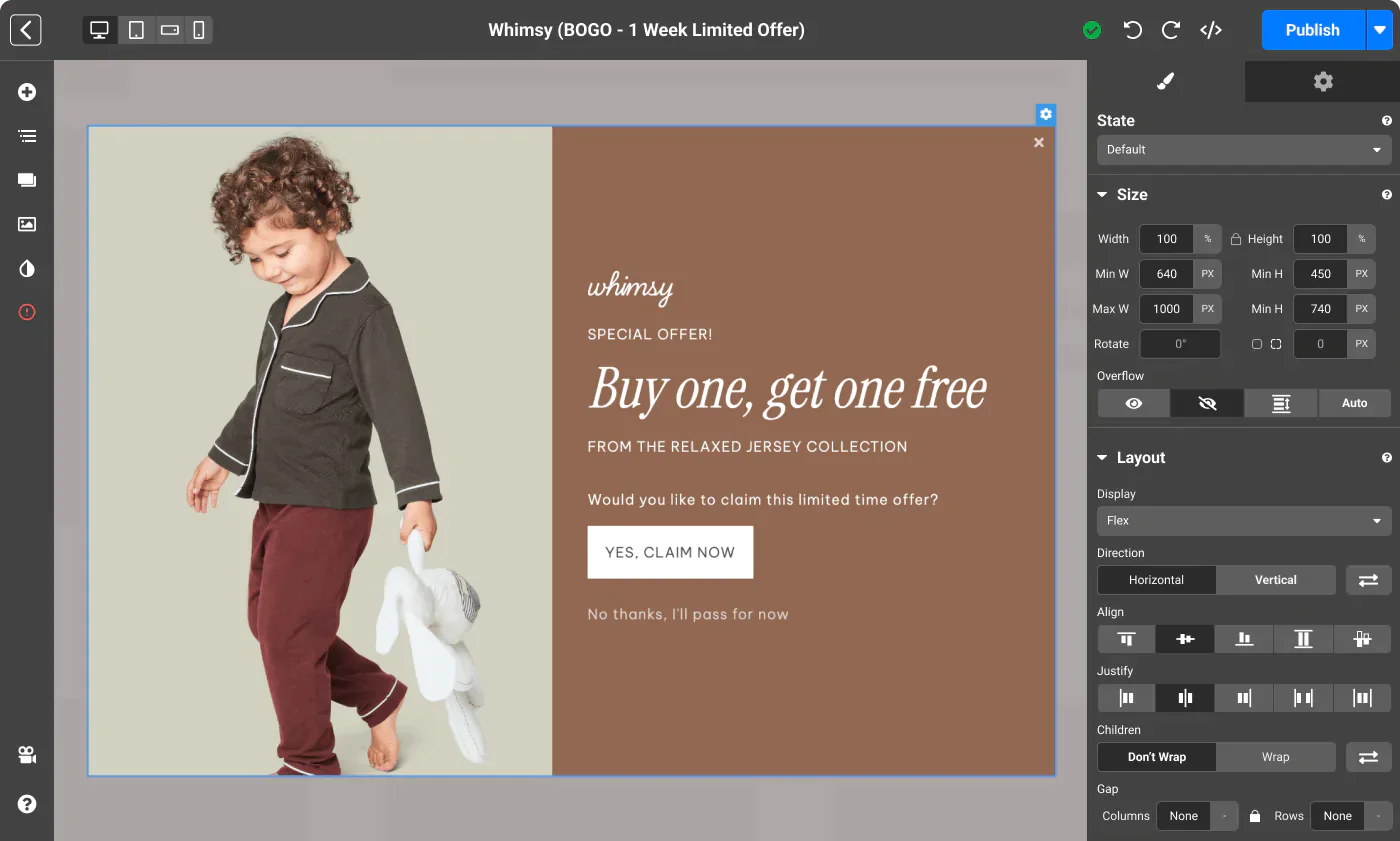The image size is (1400, 841).
Task: Open the State dropdown showing Default
Action: [x=1243, y=149]
